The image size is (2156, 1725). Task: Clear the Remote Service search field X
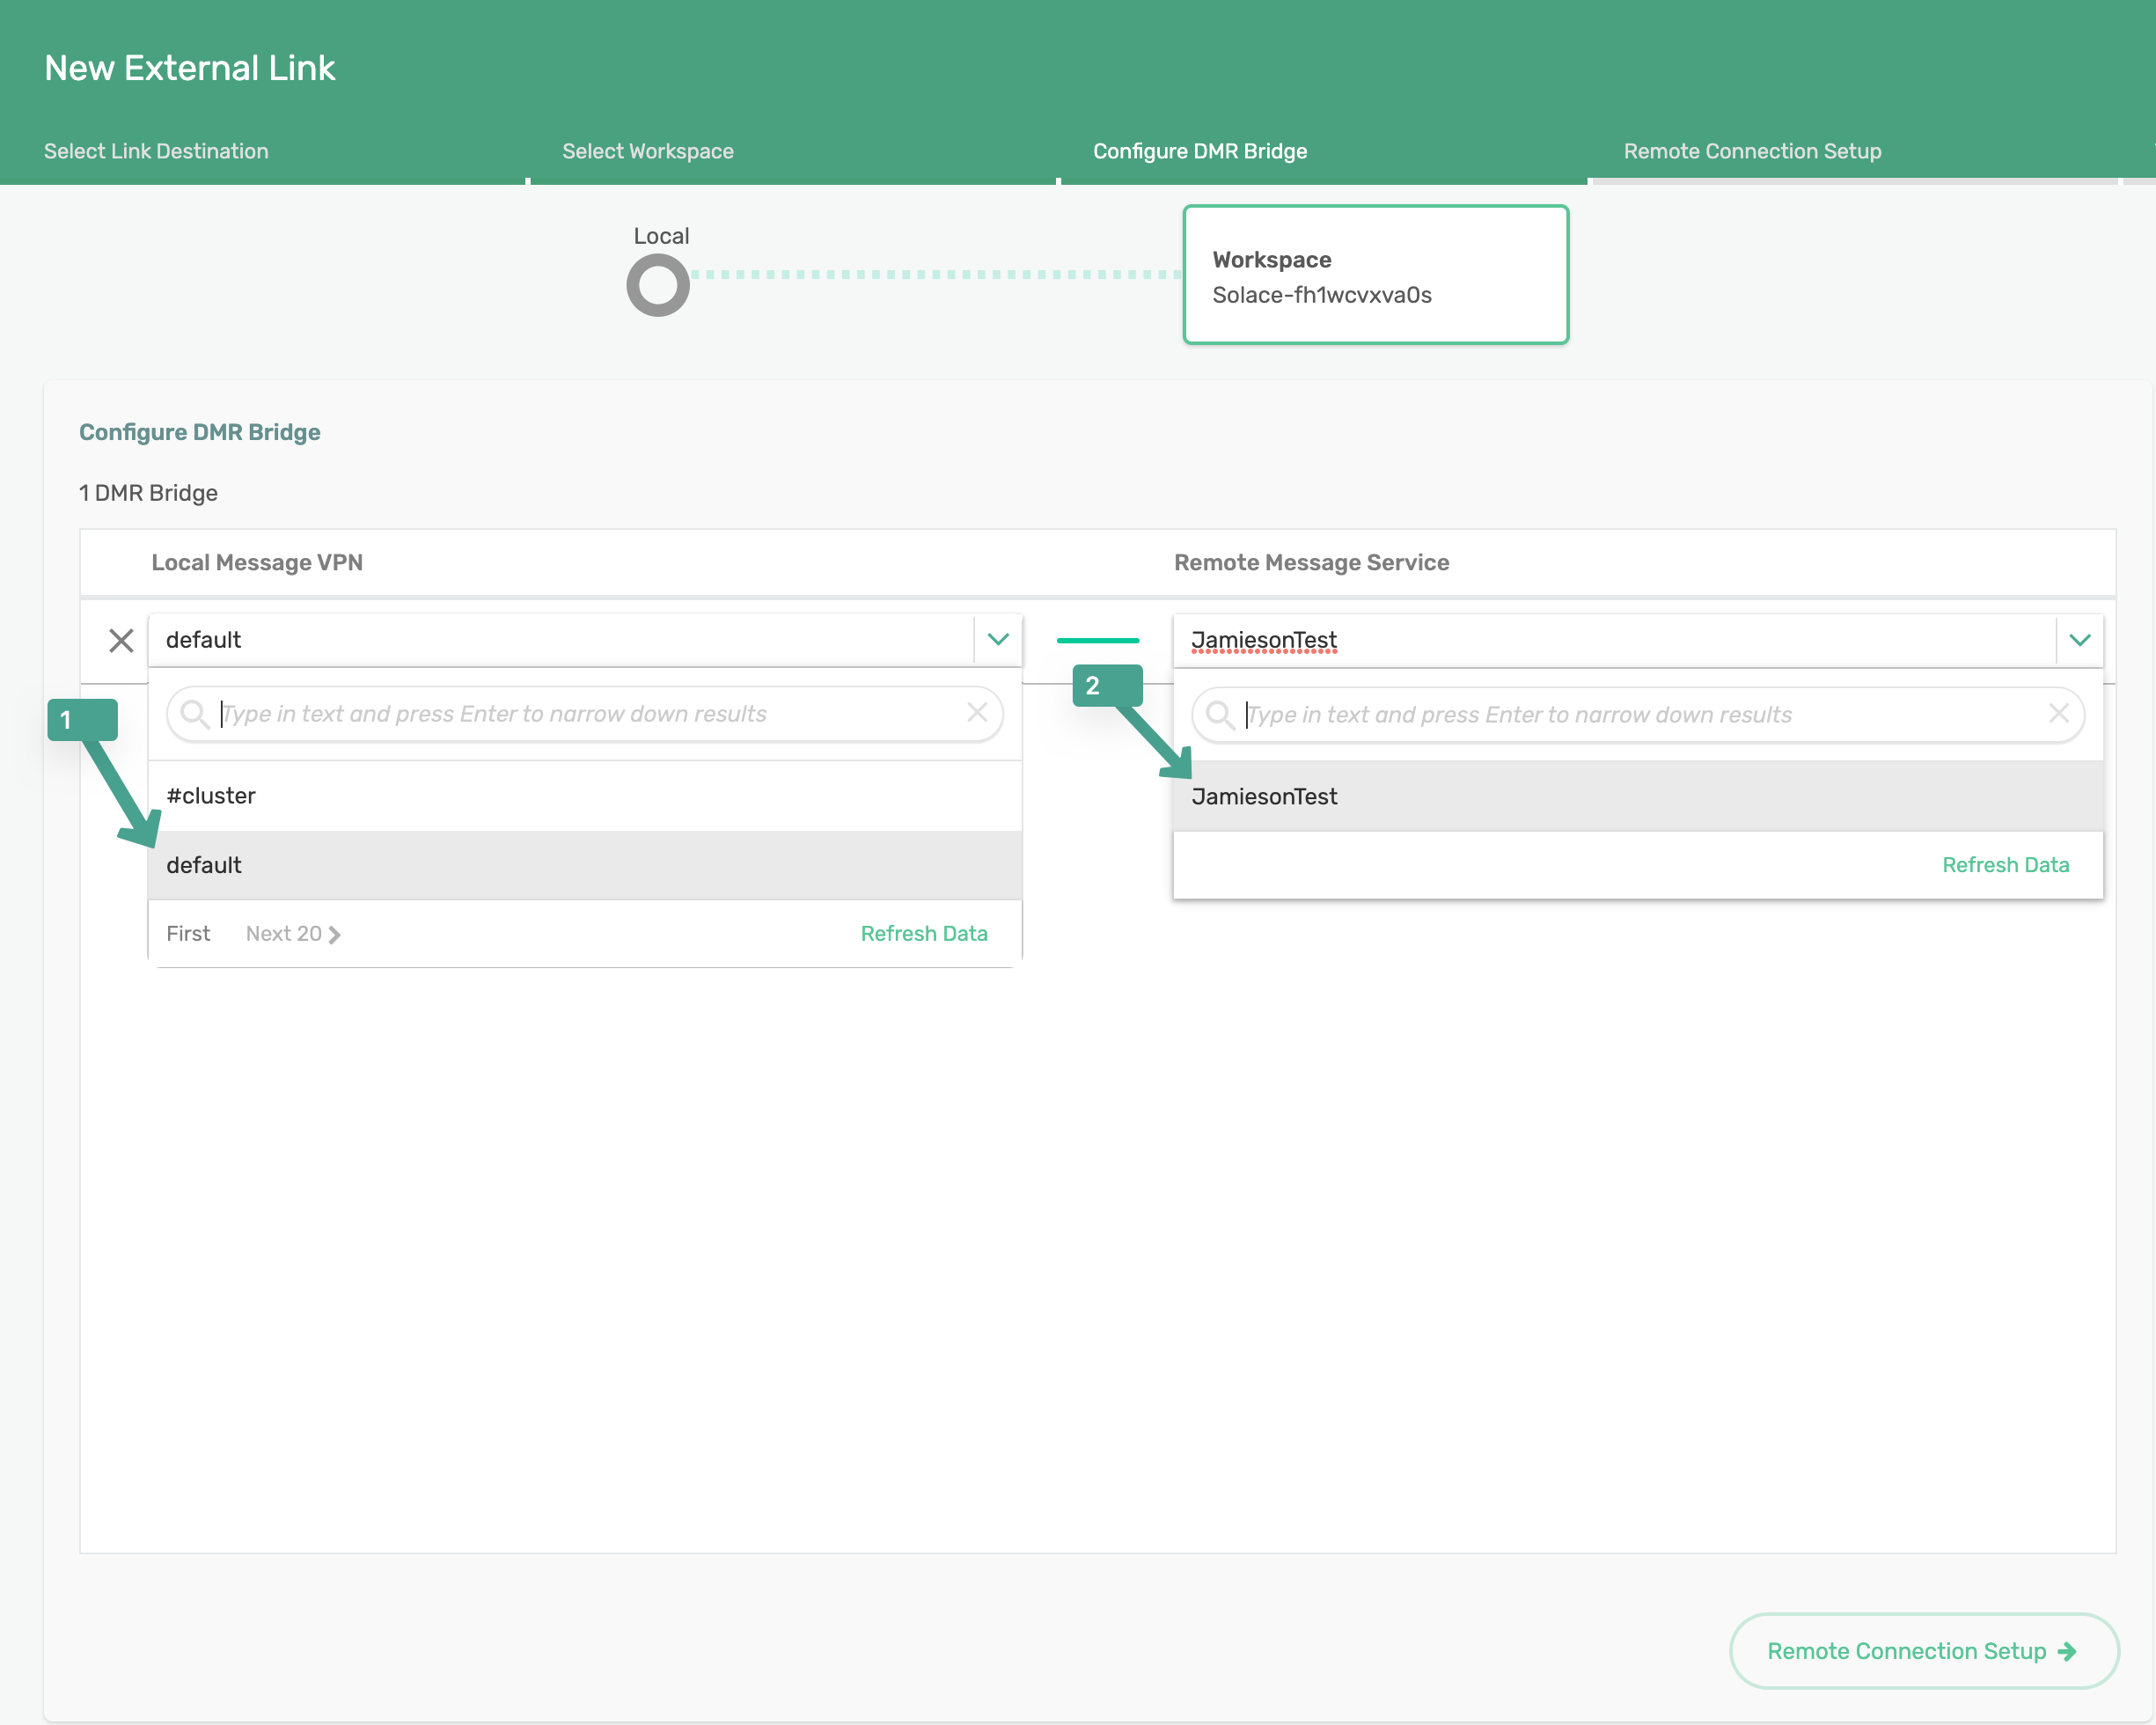point(2058,713)
